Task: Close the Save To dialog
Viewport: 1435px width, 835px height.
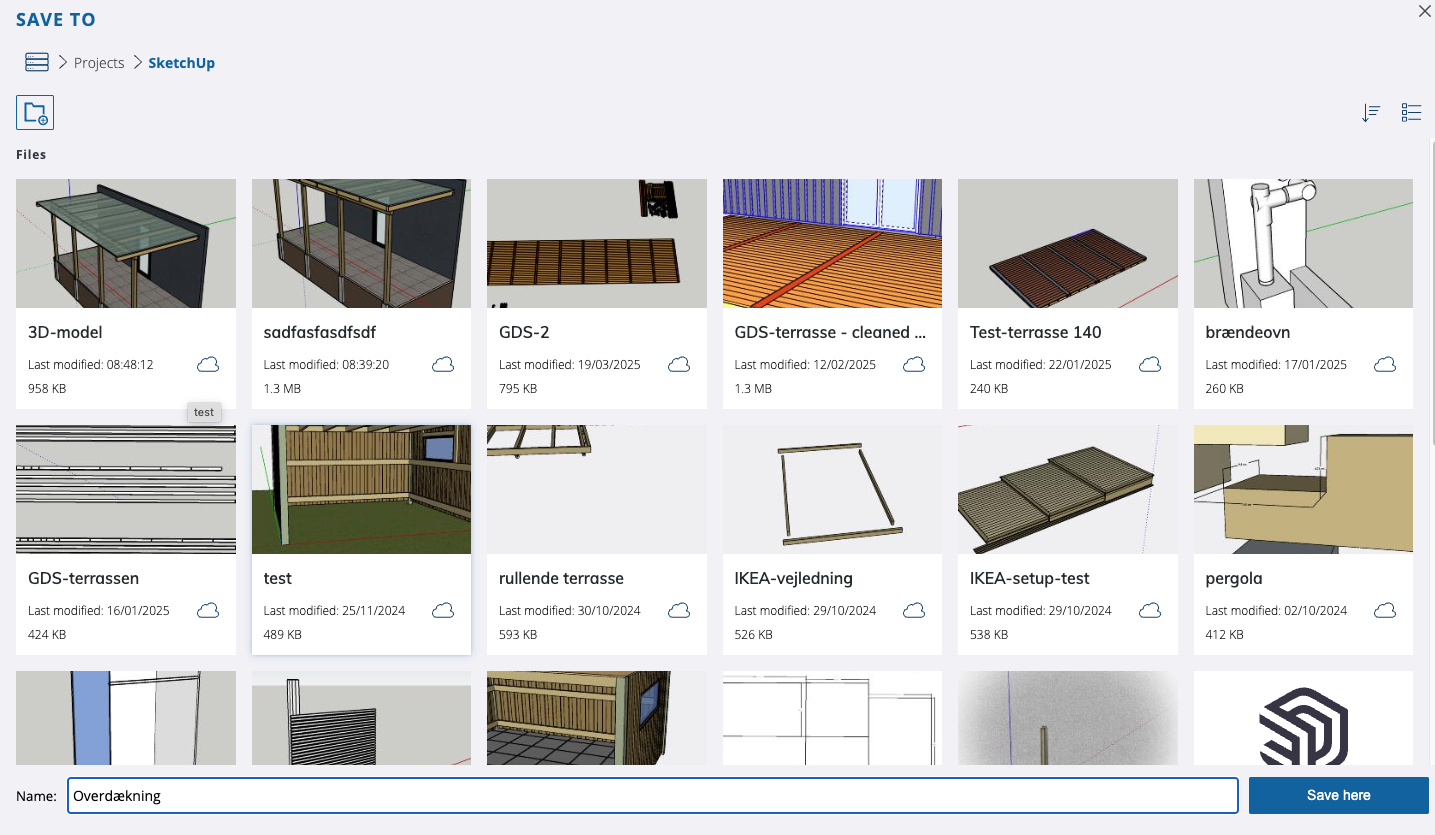Action: (1425, 11)
